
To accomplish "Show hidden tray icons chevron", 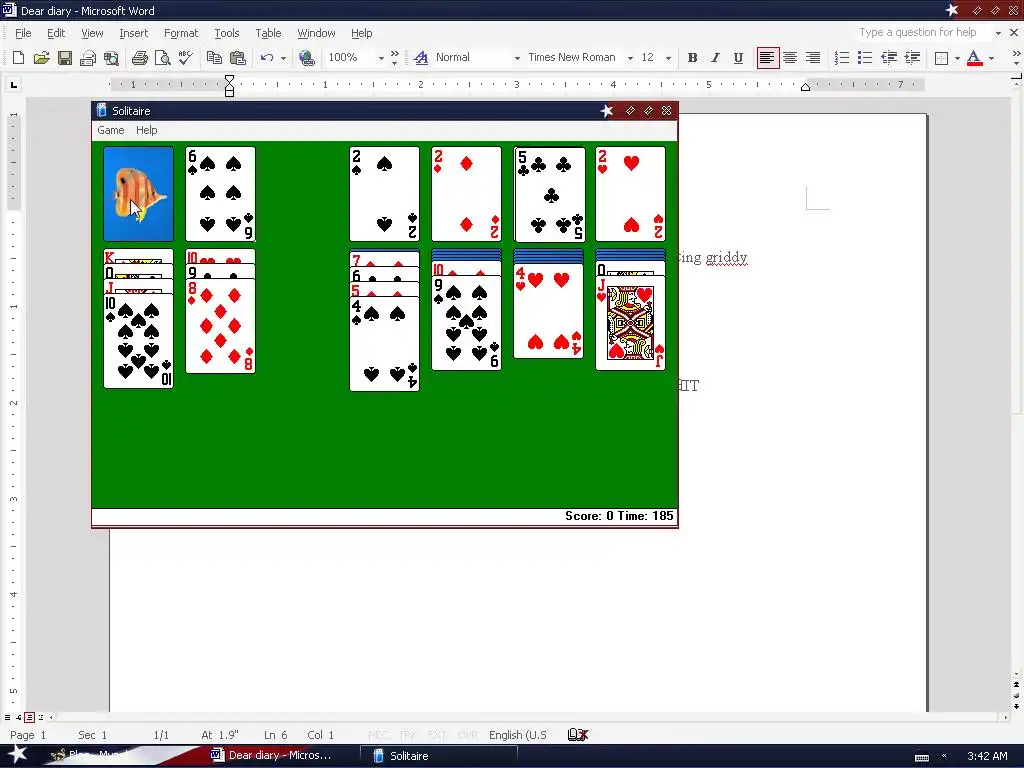I will (944, 756).
